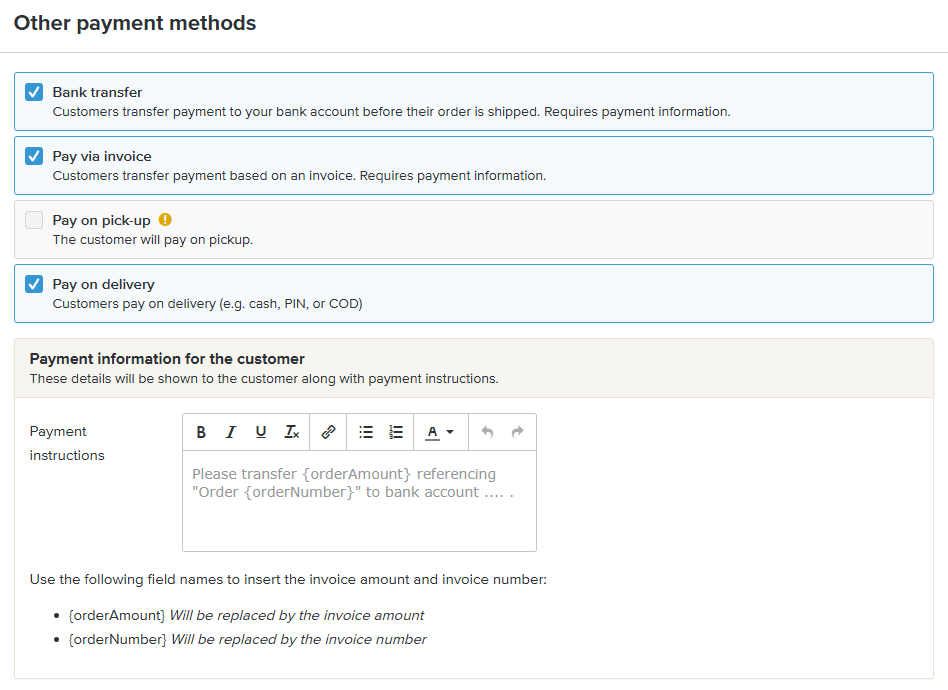
Task: Create a numbered list
Action: [396, 432]
